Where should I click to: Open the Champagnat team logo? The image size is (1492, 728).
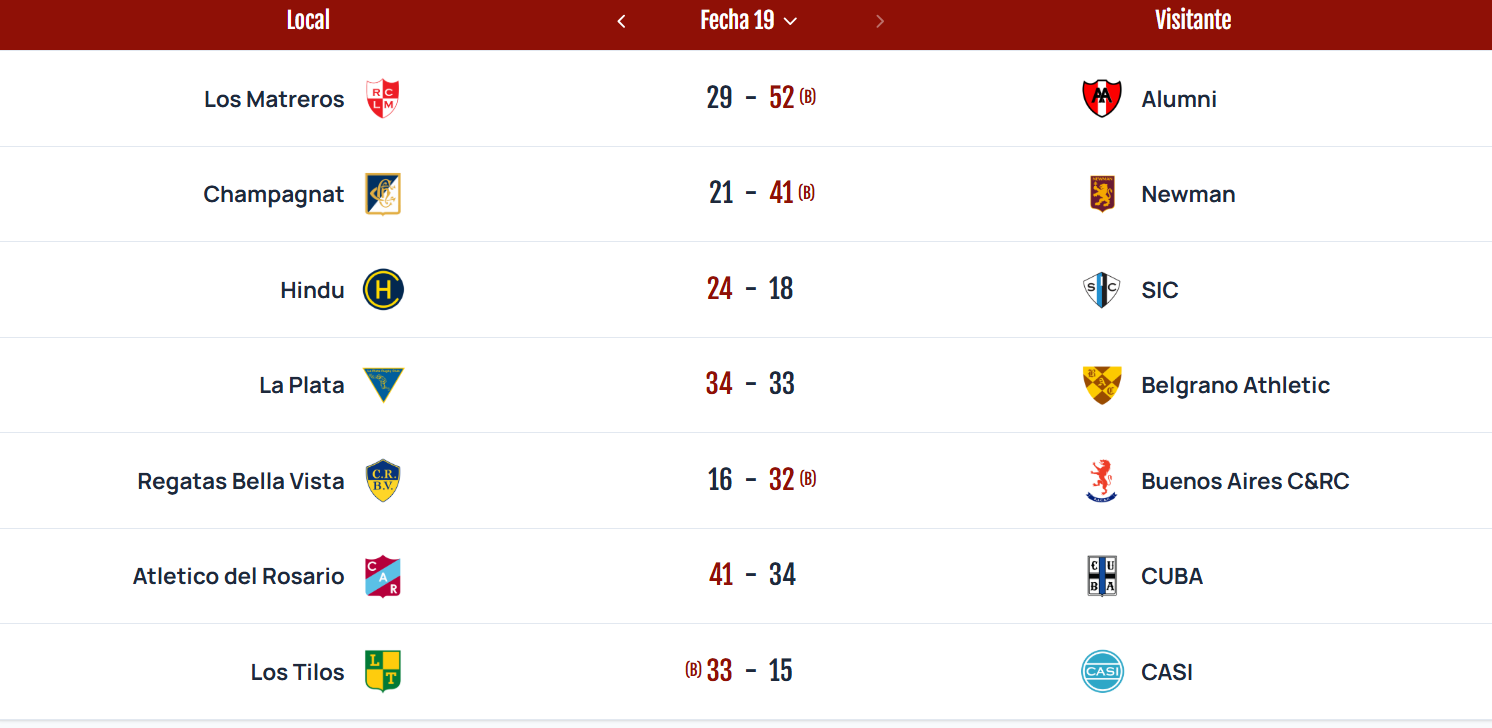(383, 194)
